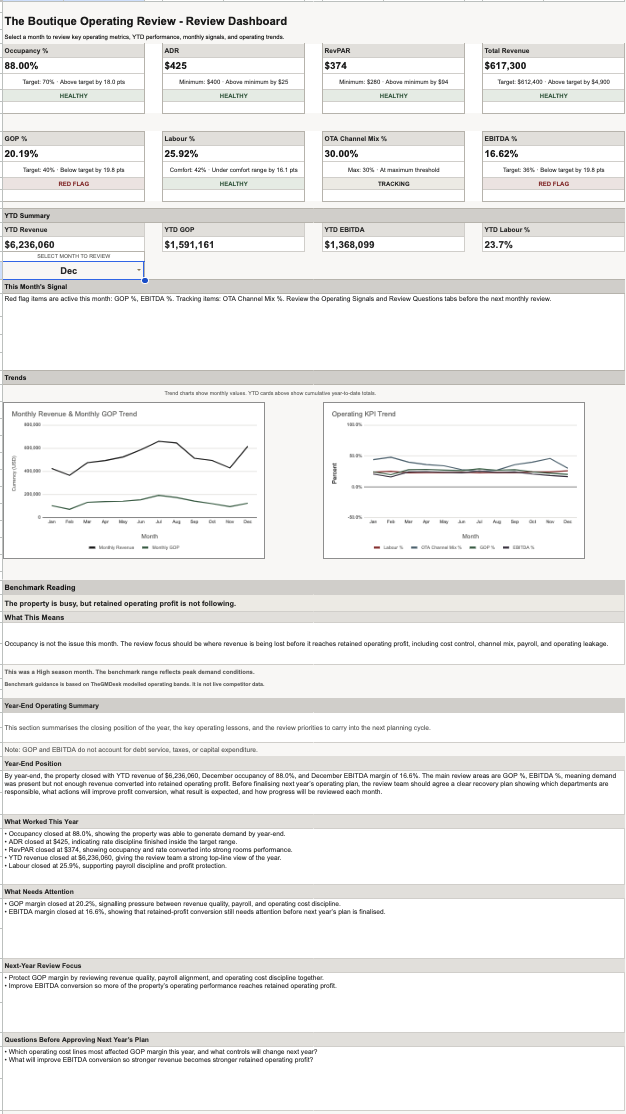Select the Total Revenue value $617,300

click(554, 66)
